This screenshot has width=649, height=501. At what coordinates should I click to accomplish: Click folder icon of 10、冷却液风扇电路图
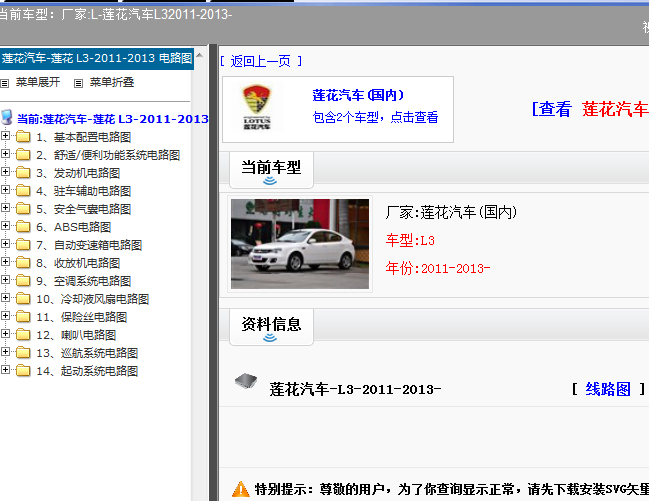(23, 299)
